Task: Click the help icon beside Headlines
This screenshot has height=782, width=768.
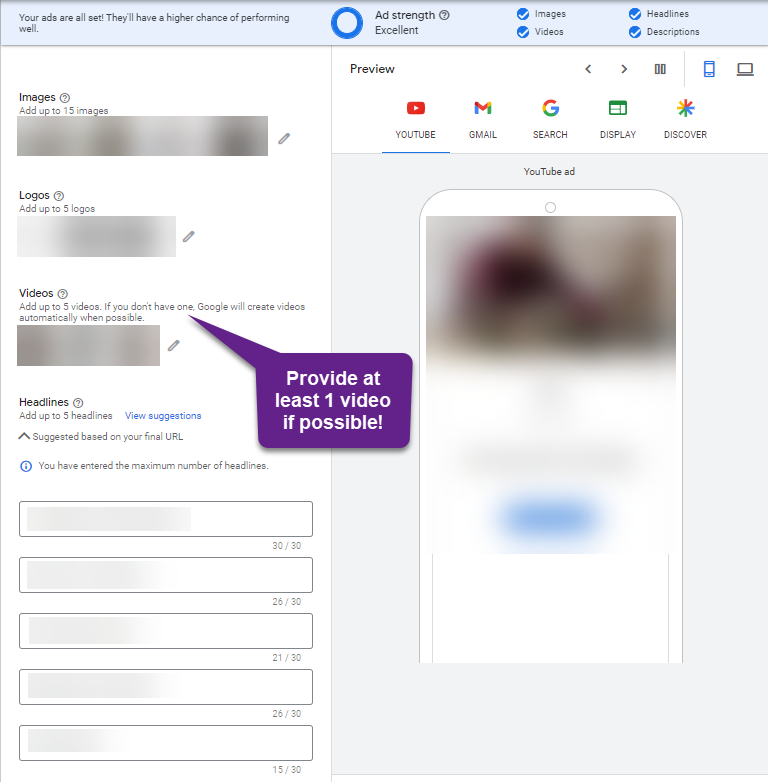Action: [x=78, y=402]
